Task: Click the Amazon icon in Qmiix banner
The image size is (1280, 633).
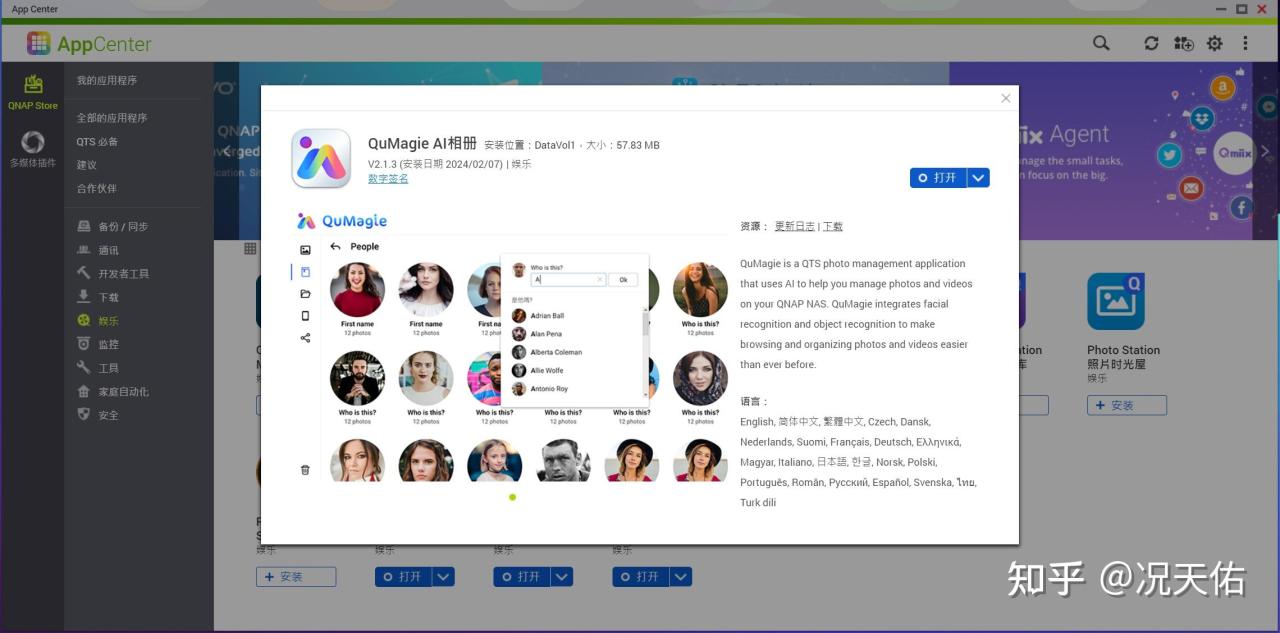Action: (x=1222, y=89)
